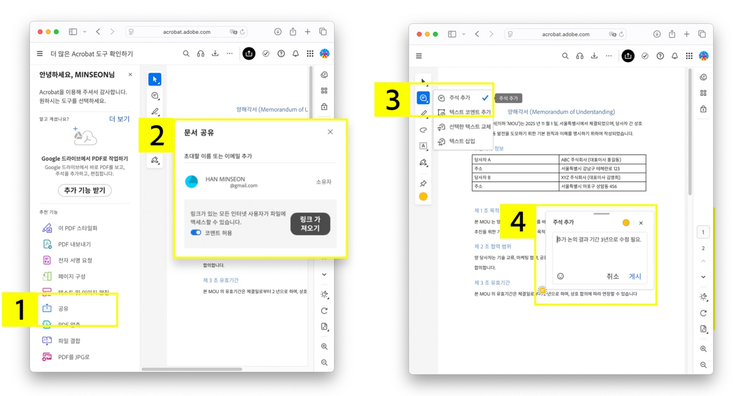Expand Safari sidebar dropdown arrow in right window

click(463, 34)
